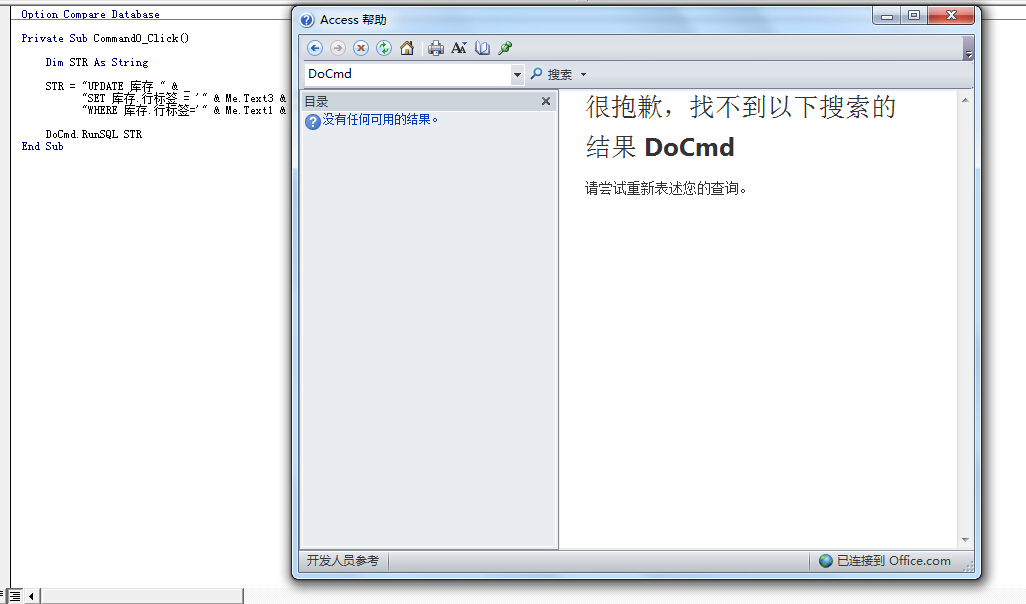The image size is (1026, 604).
Task: Go back in Access Help
Action: click(x=315, y=48)
